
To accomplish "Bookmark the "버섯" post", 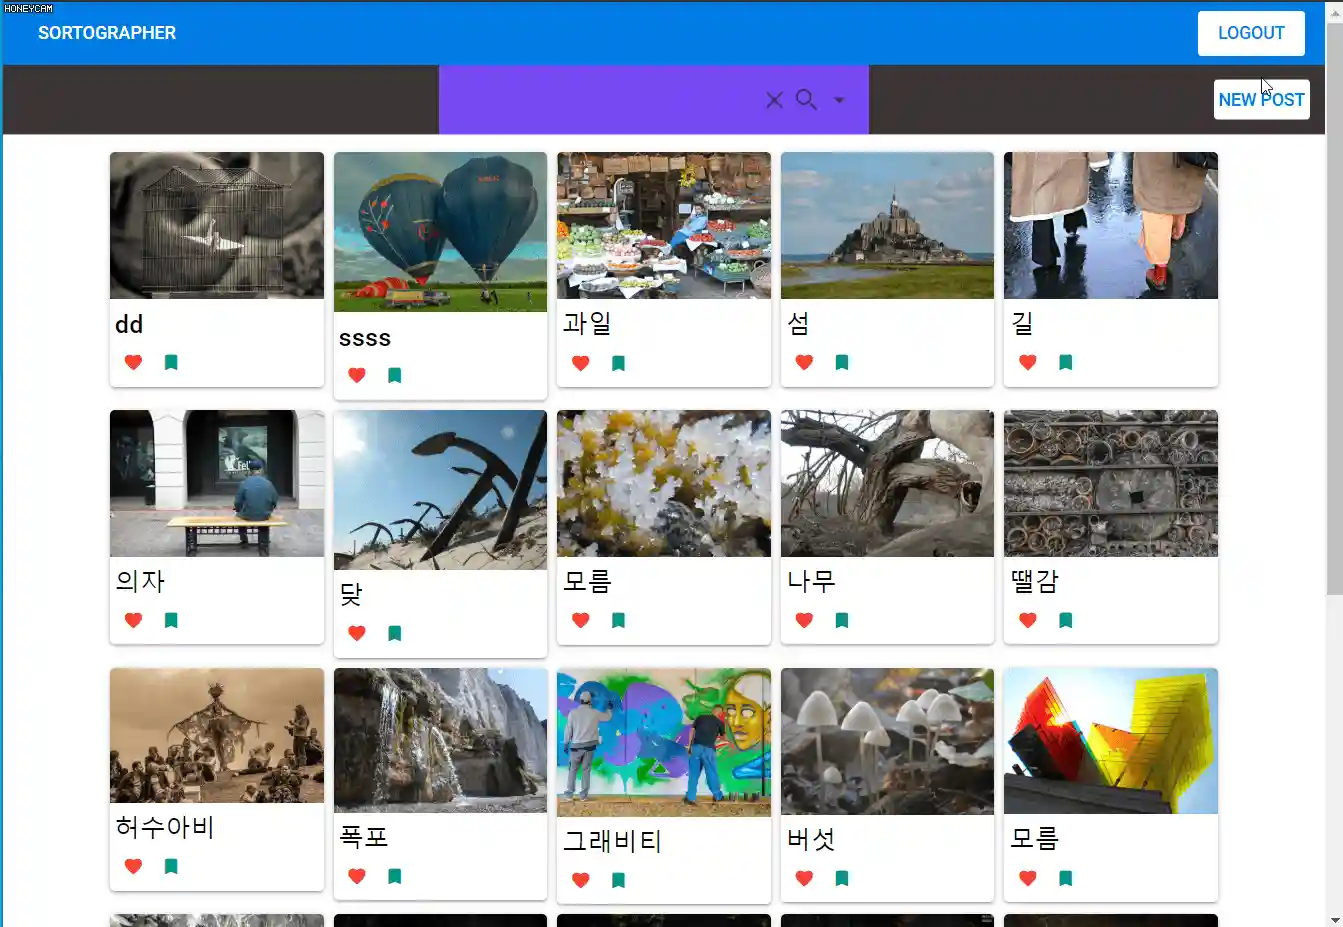I will tap(841, 878).
